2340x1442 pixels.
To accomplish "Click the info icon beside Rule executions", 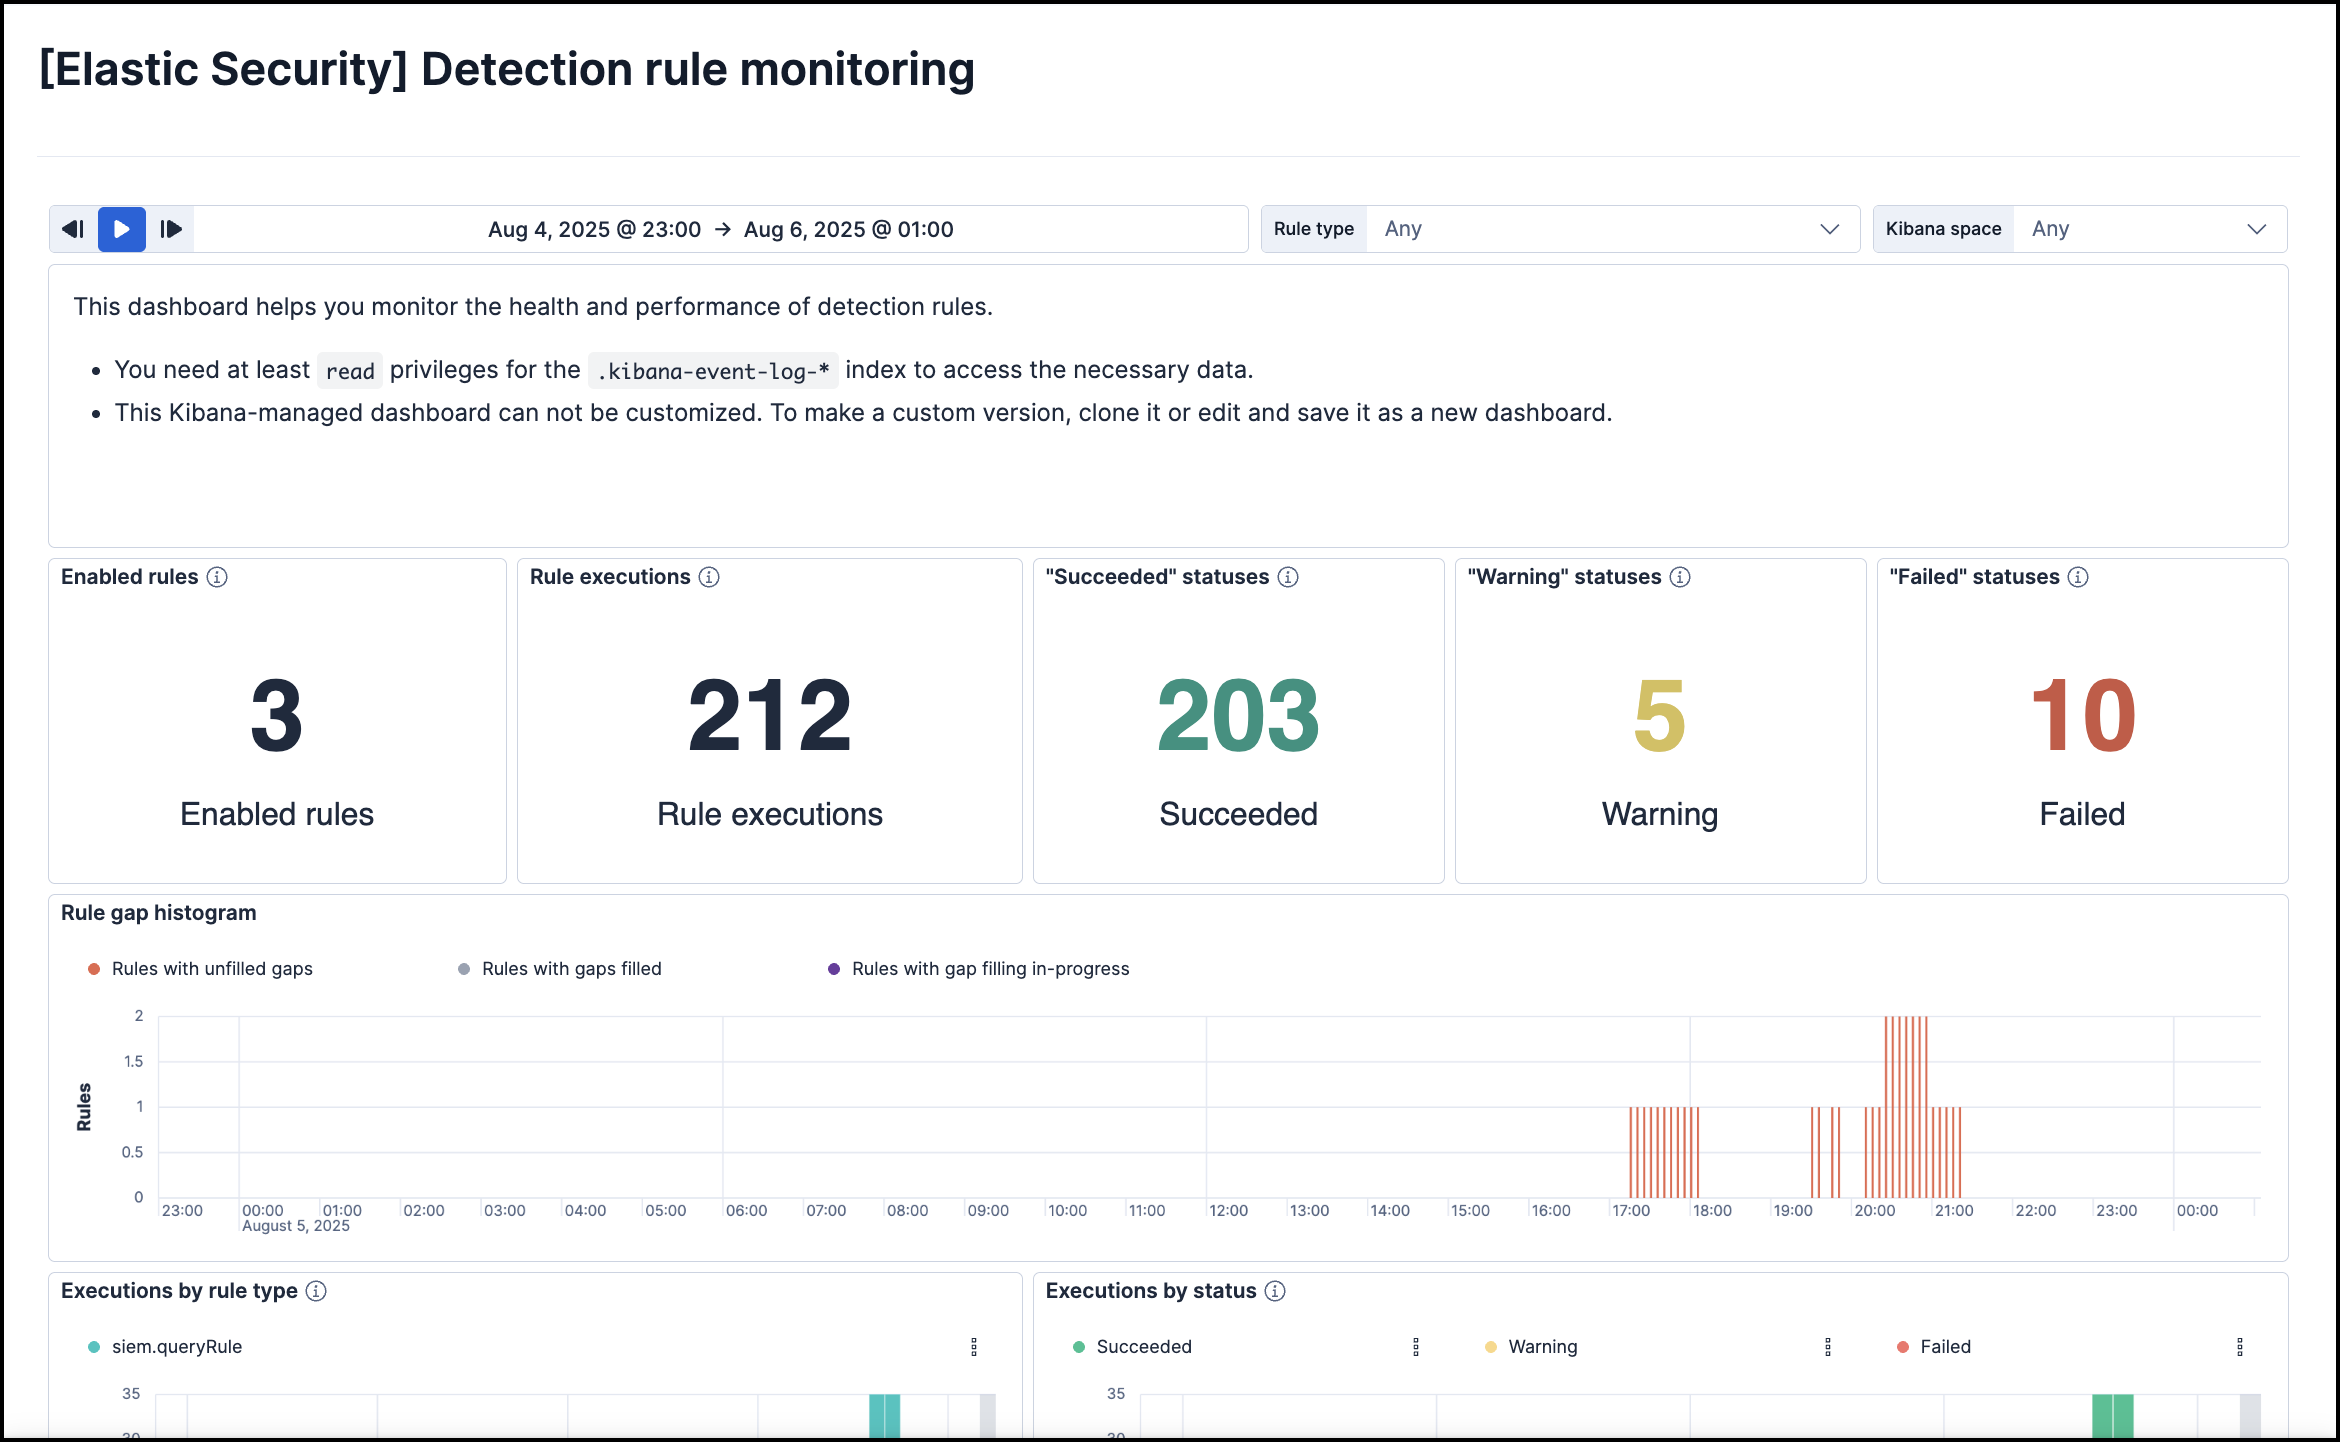I will 709,577.
